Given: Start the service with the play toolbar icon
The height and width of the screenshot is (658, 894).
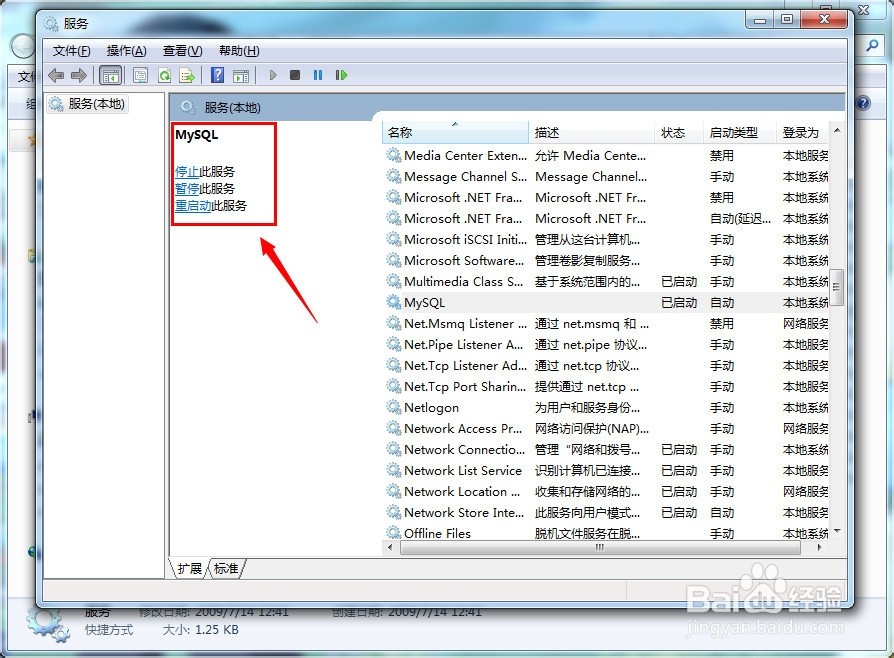Looking at the screenshot, I should pyautogui.click(x=273, y=75).
